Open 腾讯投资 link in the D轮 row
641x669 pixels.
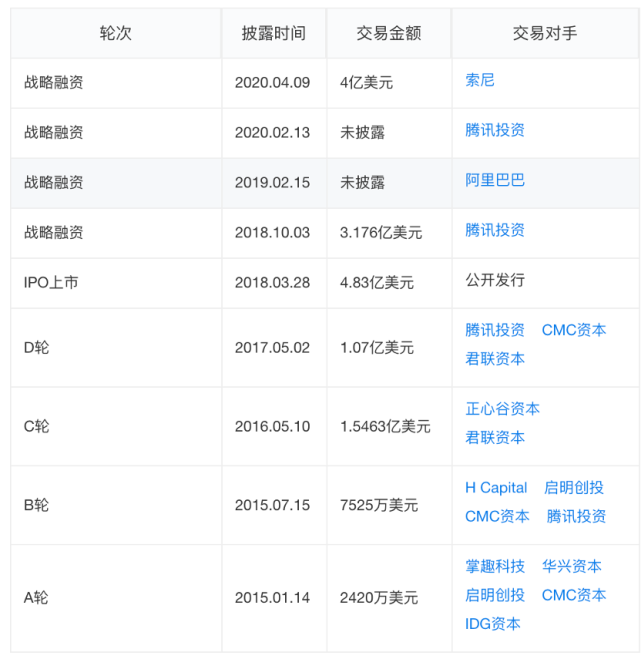tap(494, 330)
